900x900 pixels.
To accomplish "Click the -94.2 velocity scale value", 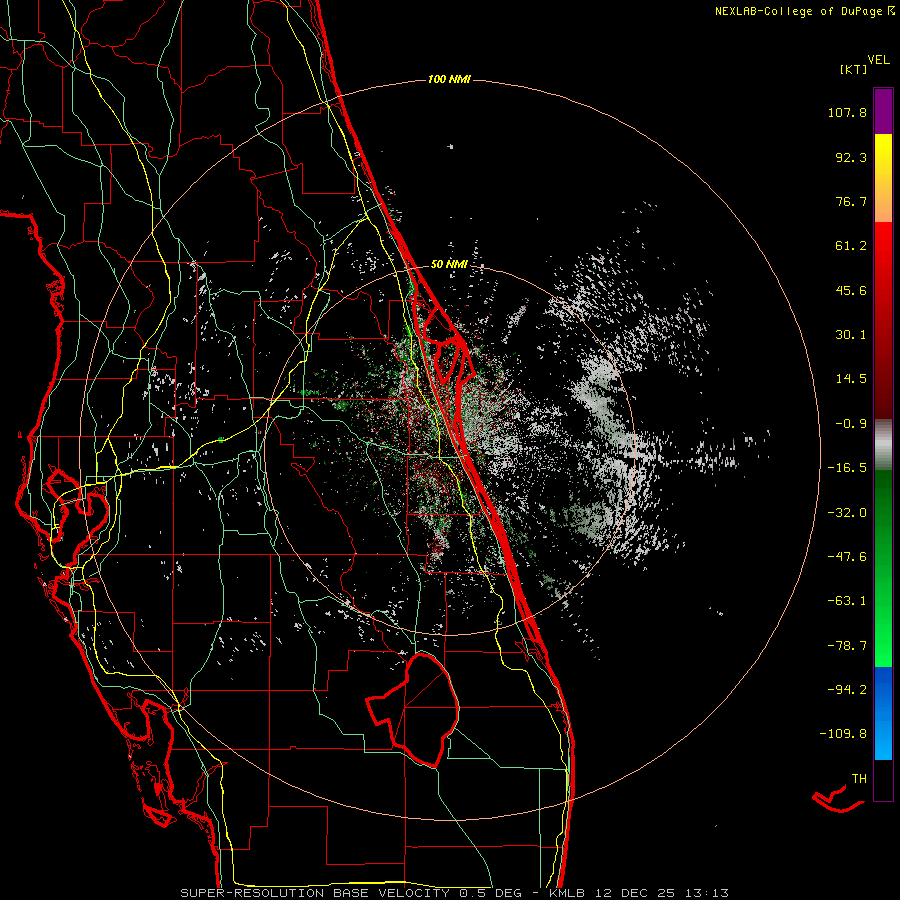I will [847, 689].
